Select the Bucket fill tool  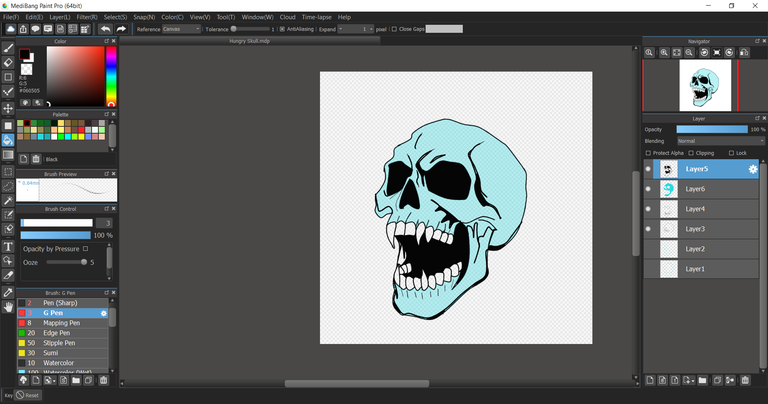(x=8, y=140)
